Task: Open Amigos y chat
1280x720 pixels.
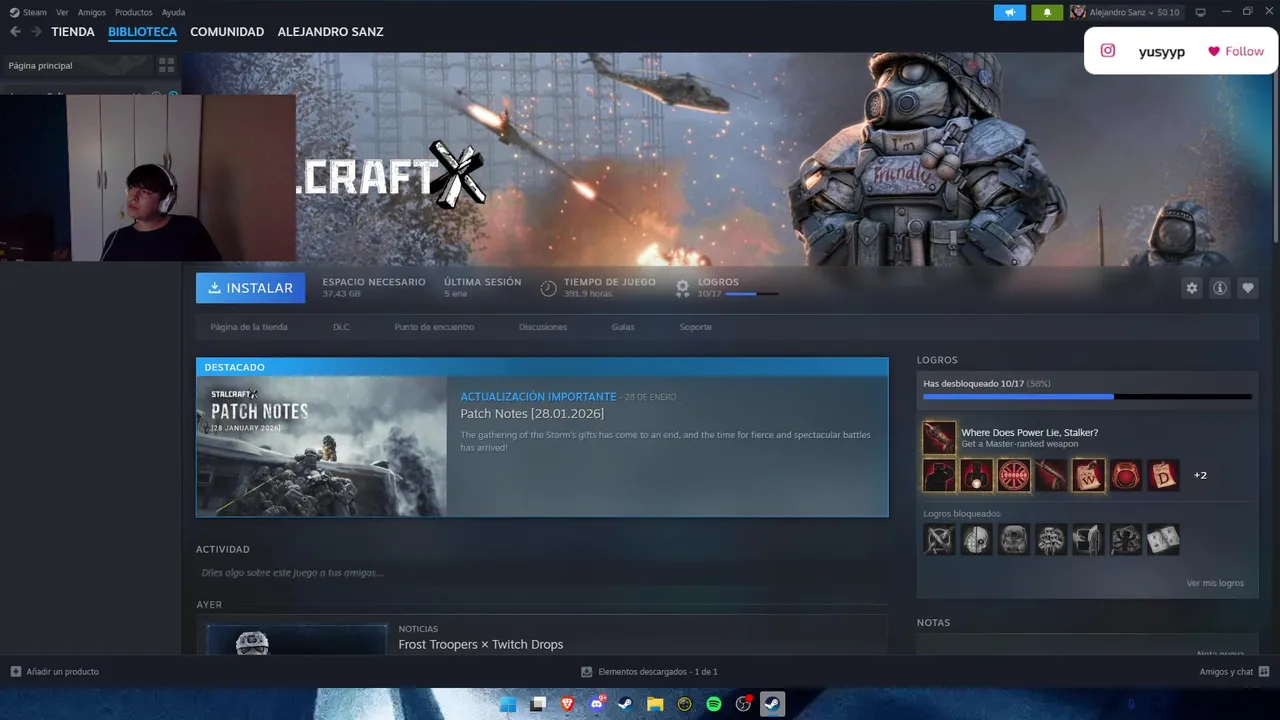Action: point(1234,672)
